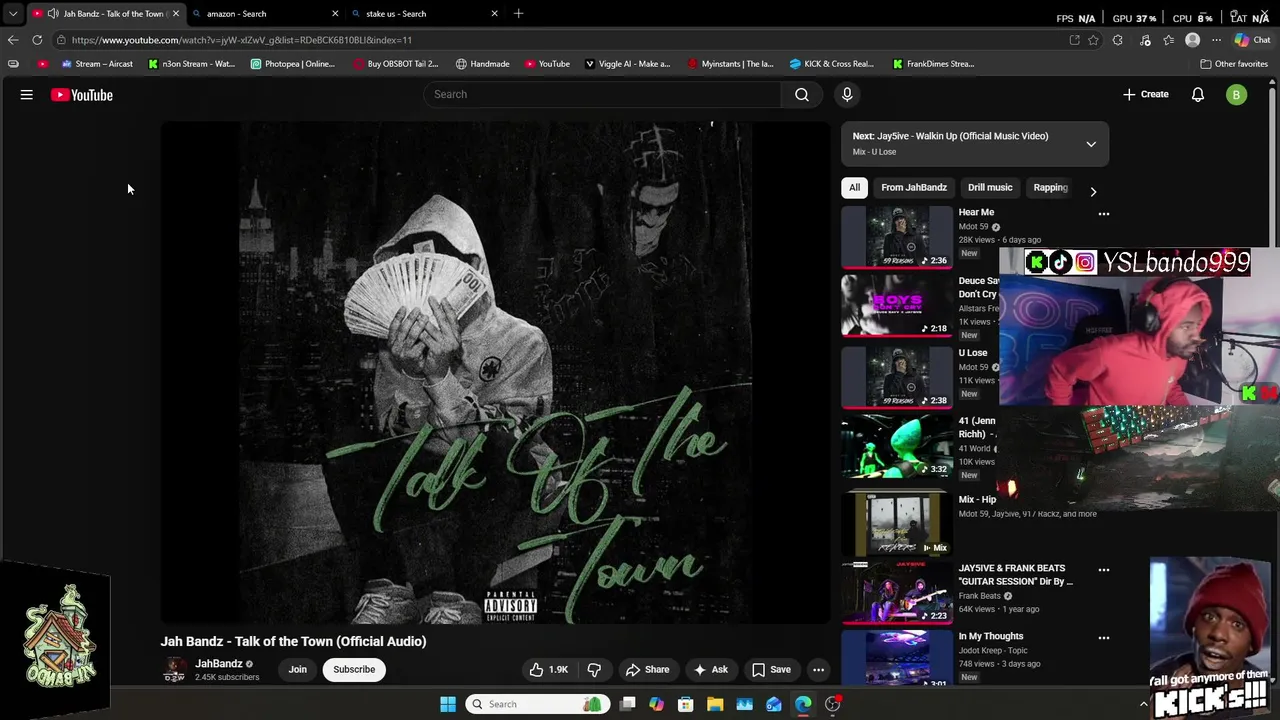Show more filter chips with right arrow
The height and width of the screenshot is (720, 1280).
pyautogui.click(x=1093, y=191)
